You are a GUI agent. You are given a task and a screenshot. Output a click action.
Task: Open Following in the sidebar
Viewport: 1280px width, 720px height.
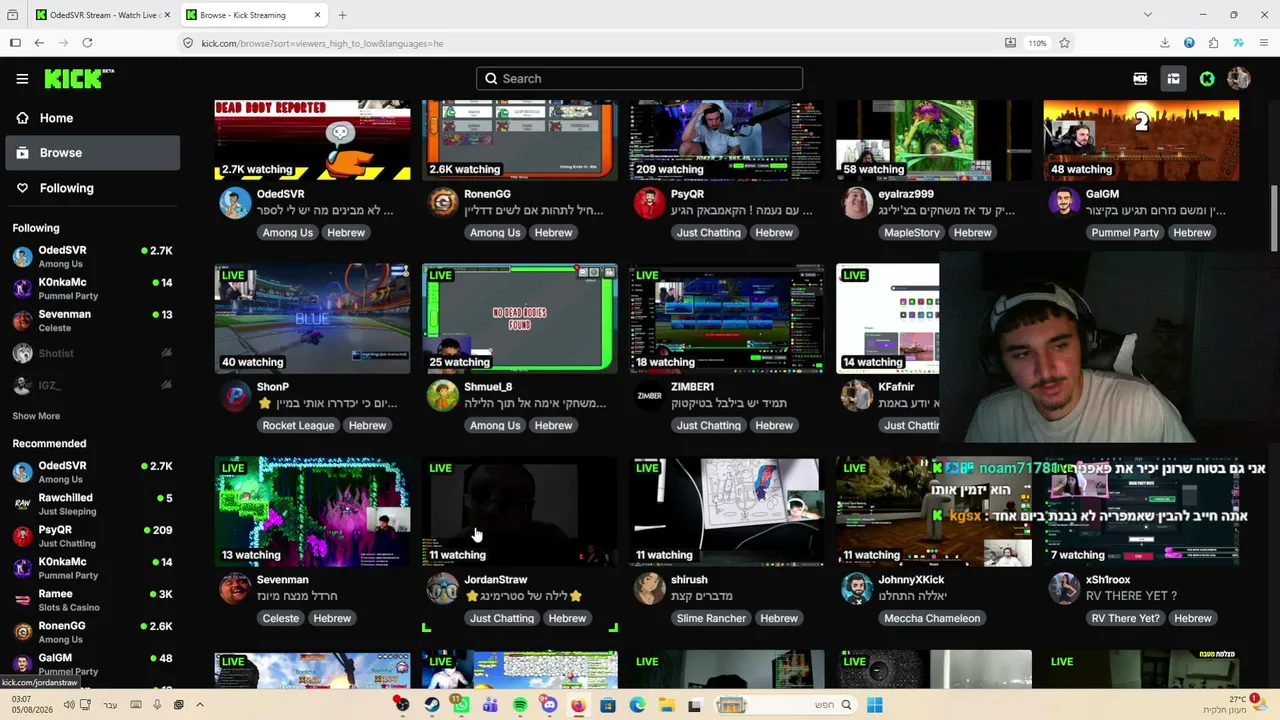(90, 188)
